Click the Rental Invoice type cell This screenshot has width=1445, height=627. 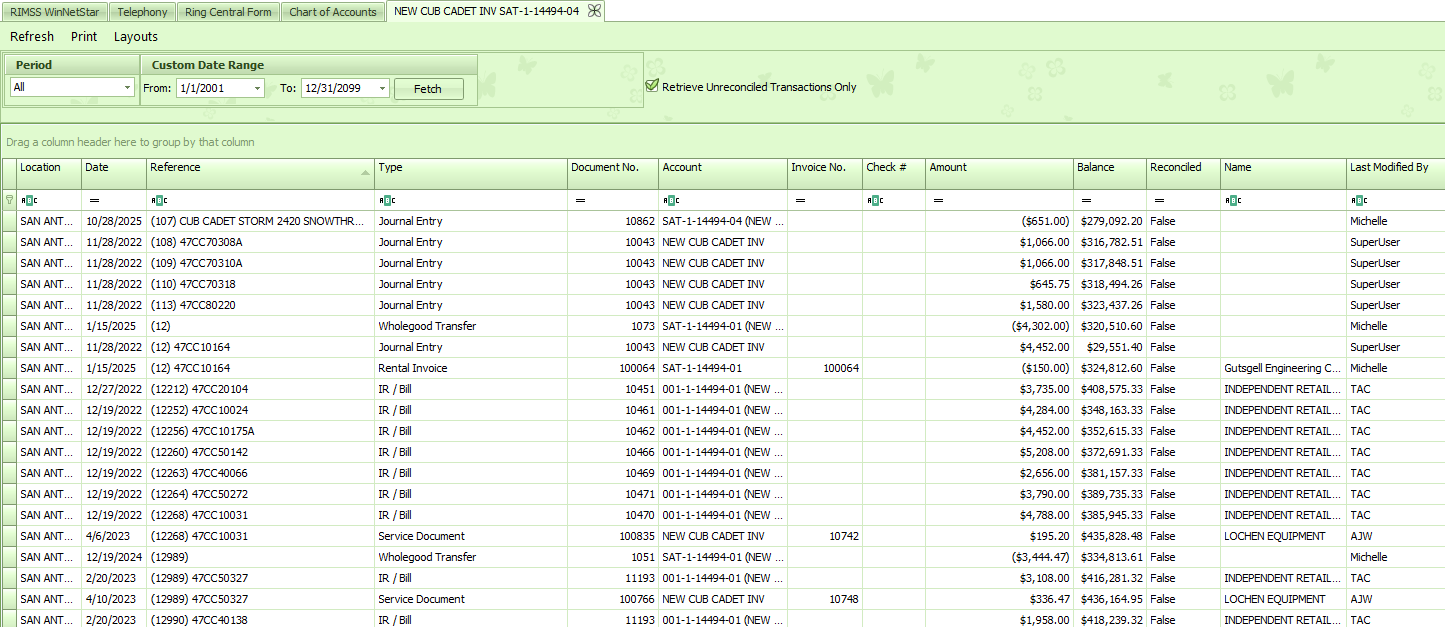(x=471, y=368)
